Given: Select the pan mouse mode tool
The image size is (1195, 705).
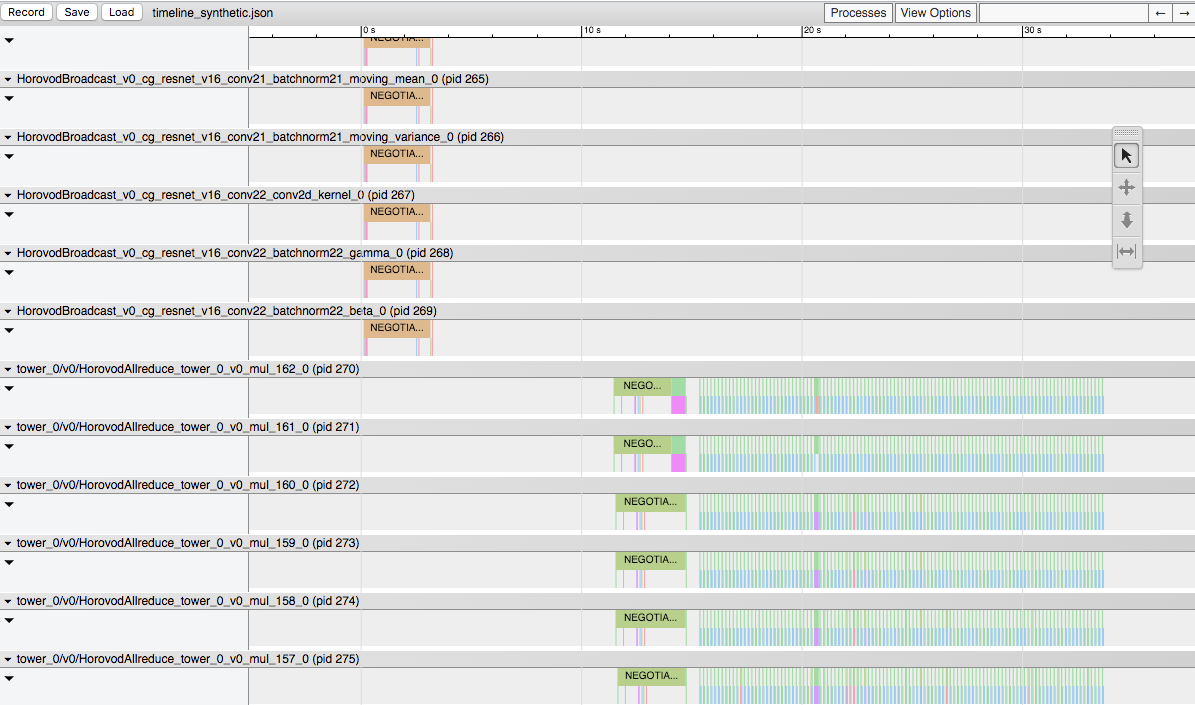Looking at the screenshot, I should [1126, 187].
